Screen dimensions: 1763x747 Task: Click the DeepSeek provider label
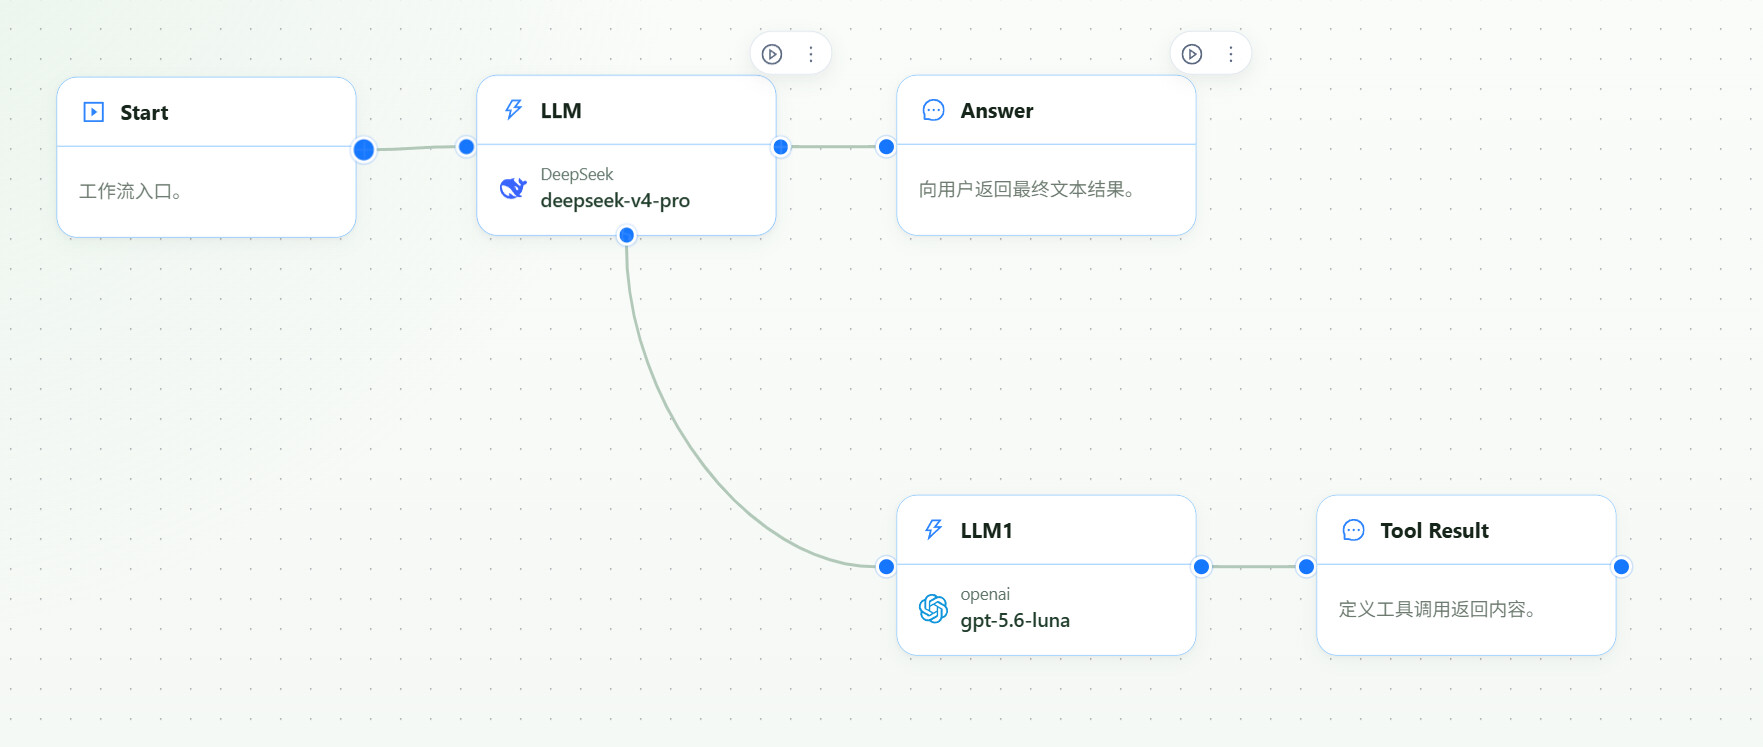click(x=577, y=174)
